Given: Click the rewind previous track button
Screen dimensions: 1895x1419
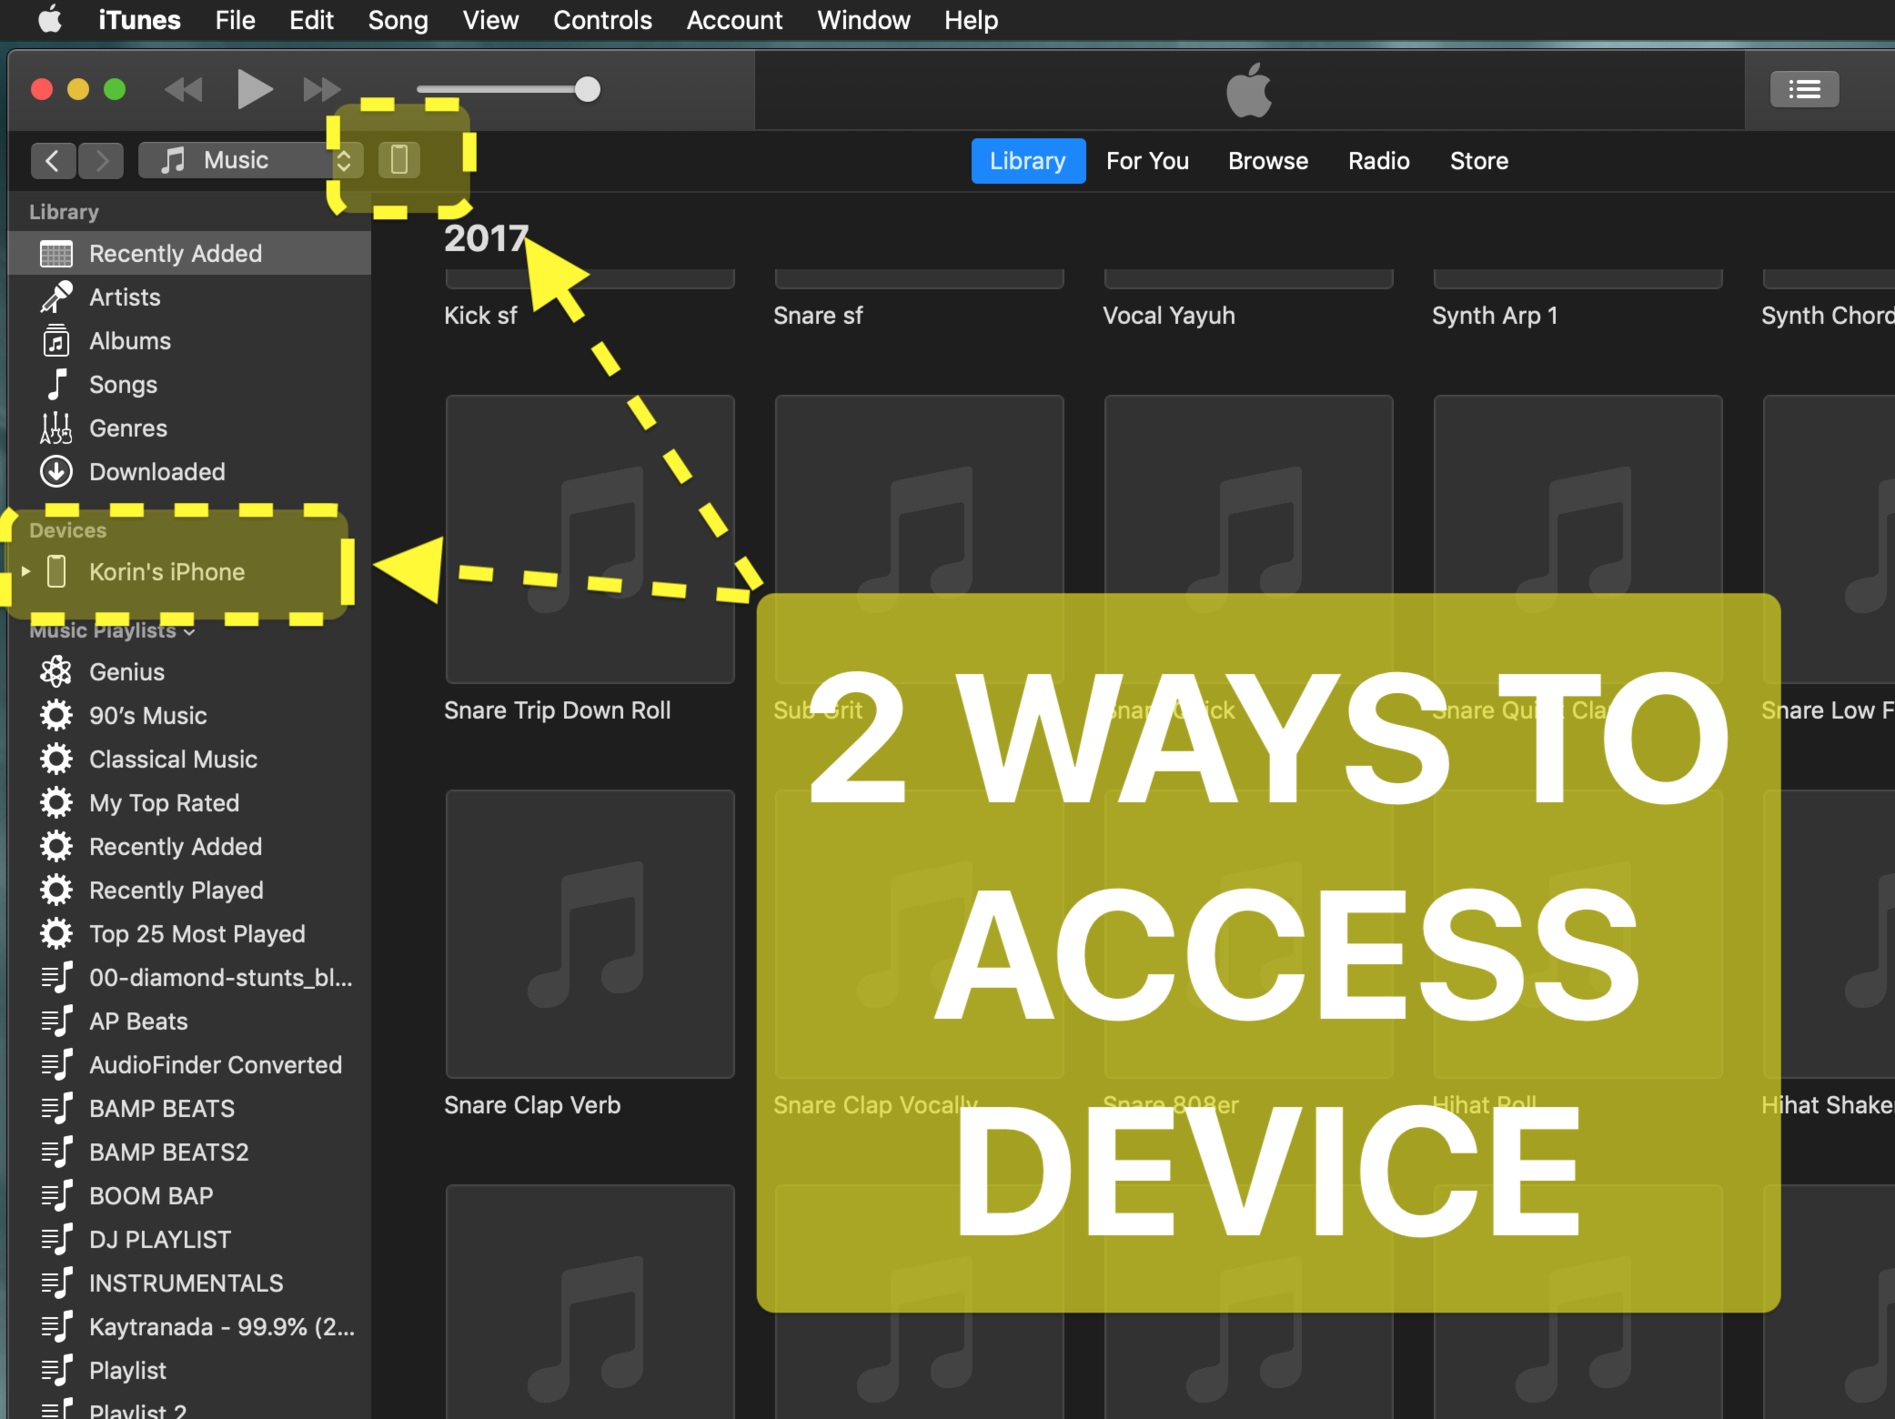Looking at the screenshot, I should click(x=184, y=90).
